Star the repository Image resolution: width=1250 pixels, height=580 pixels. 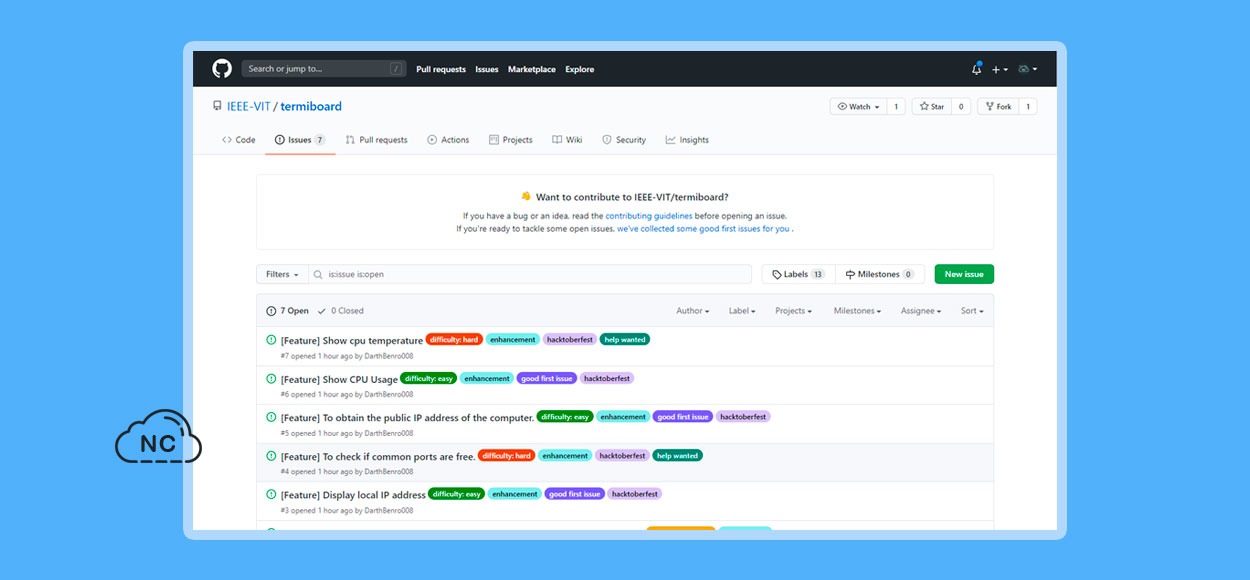pyautogui.click(x=931, y=106)
